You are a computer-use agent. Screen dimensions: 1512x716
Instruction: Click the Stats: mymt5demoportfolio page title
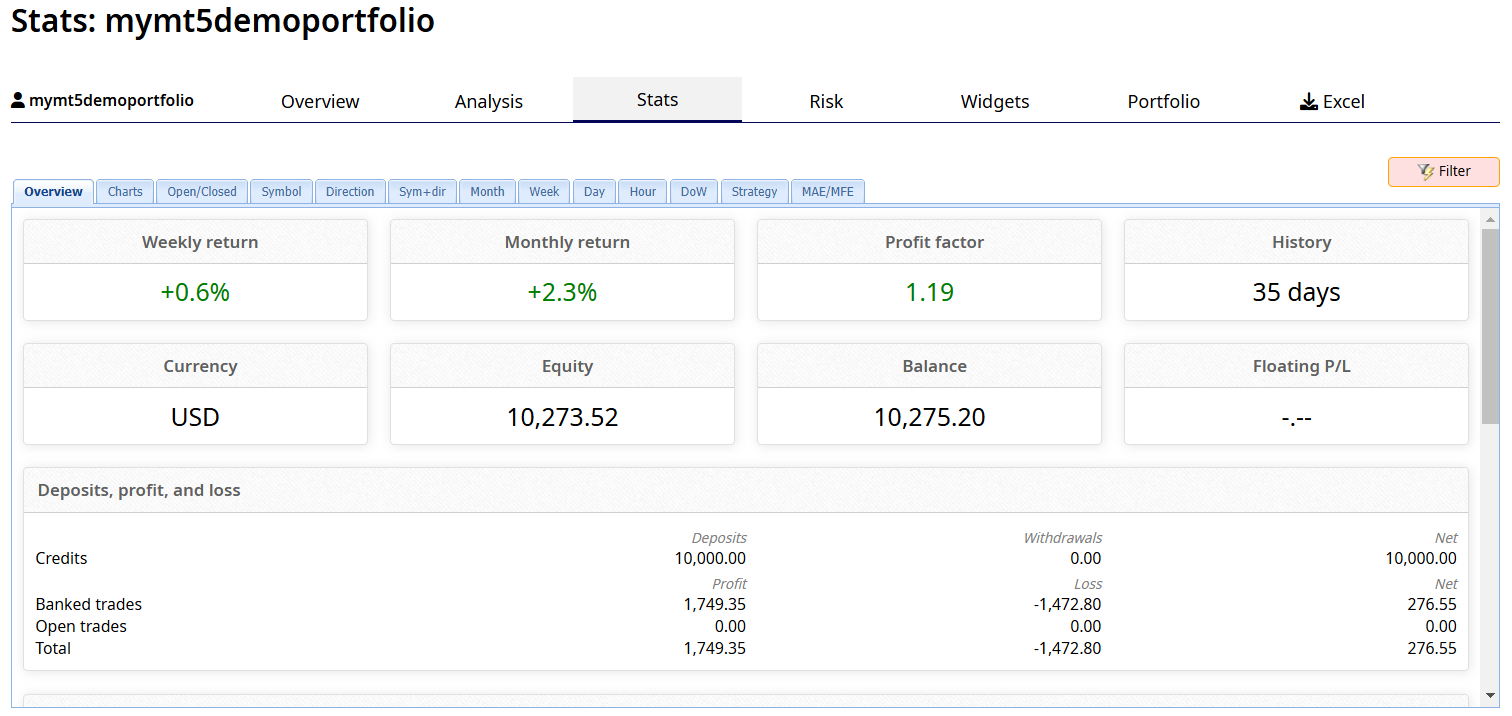tap(223, 21)
